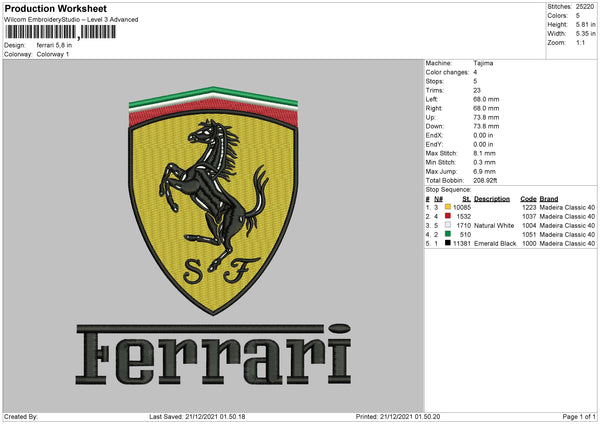Click the Min Stitch value 0.3 mm
Screen dimensions: 600x424
coord(484,163)
